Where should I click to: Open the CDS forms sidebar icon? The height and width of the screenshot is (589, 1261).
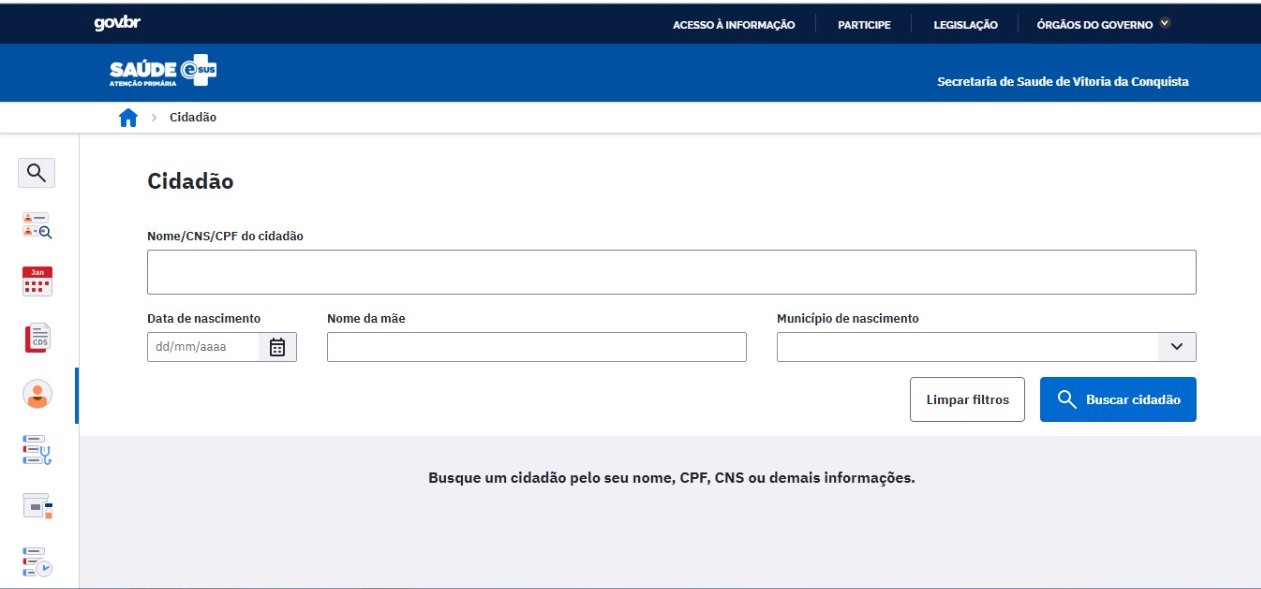(x=36, y=338)
